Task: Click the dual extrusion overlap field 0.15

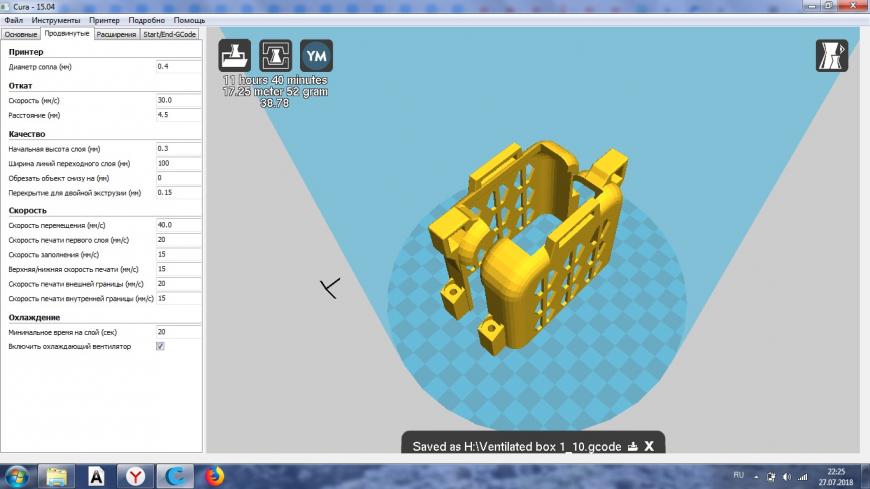Action: (x=178, y=193)
